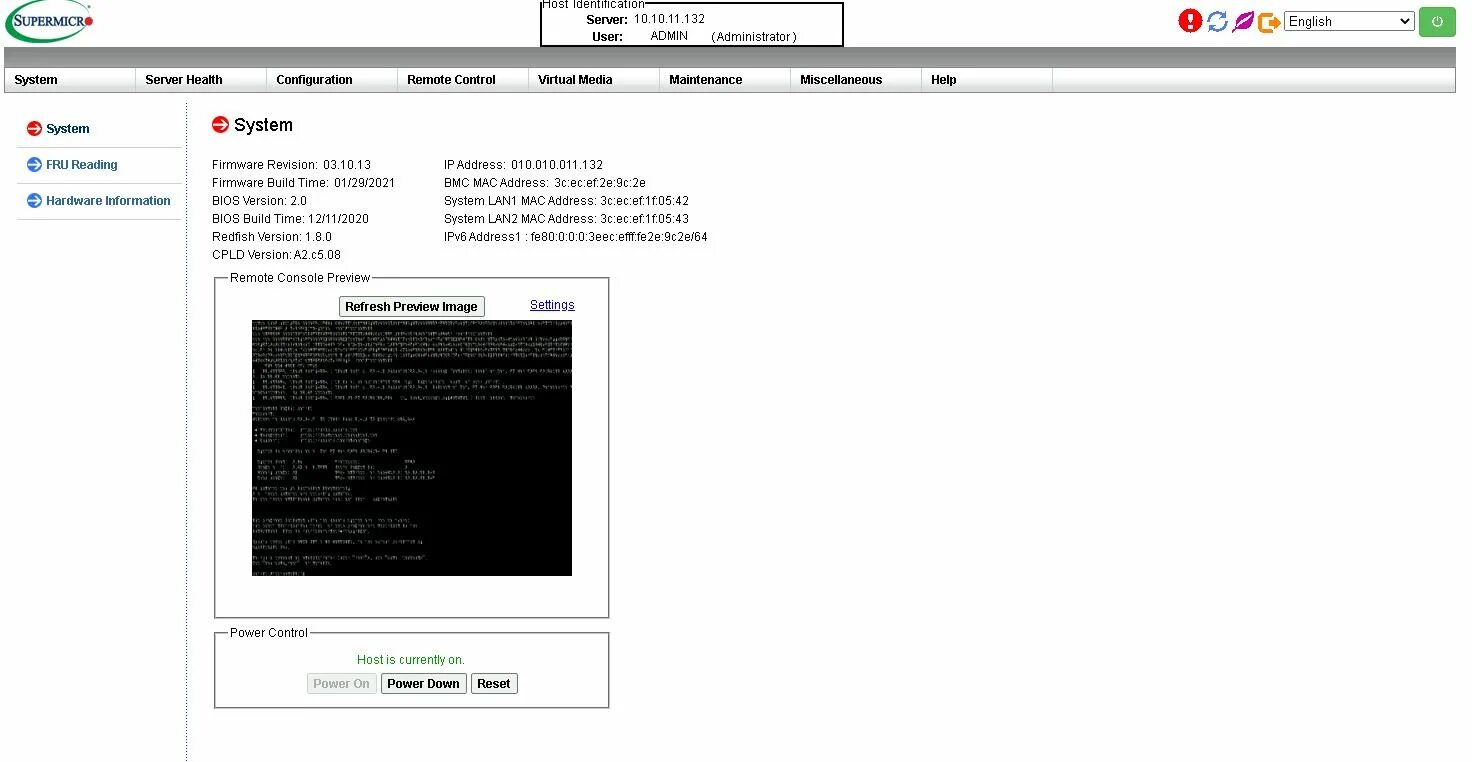1472x762 pixels.
Task: Click Server 10.10.11.132 in host identification
Action: (645, 19)
